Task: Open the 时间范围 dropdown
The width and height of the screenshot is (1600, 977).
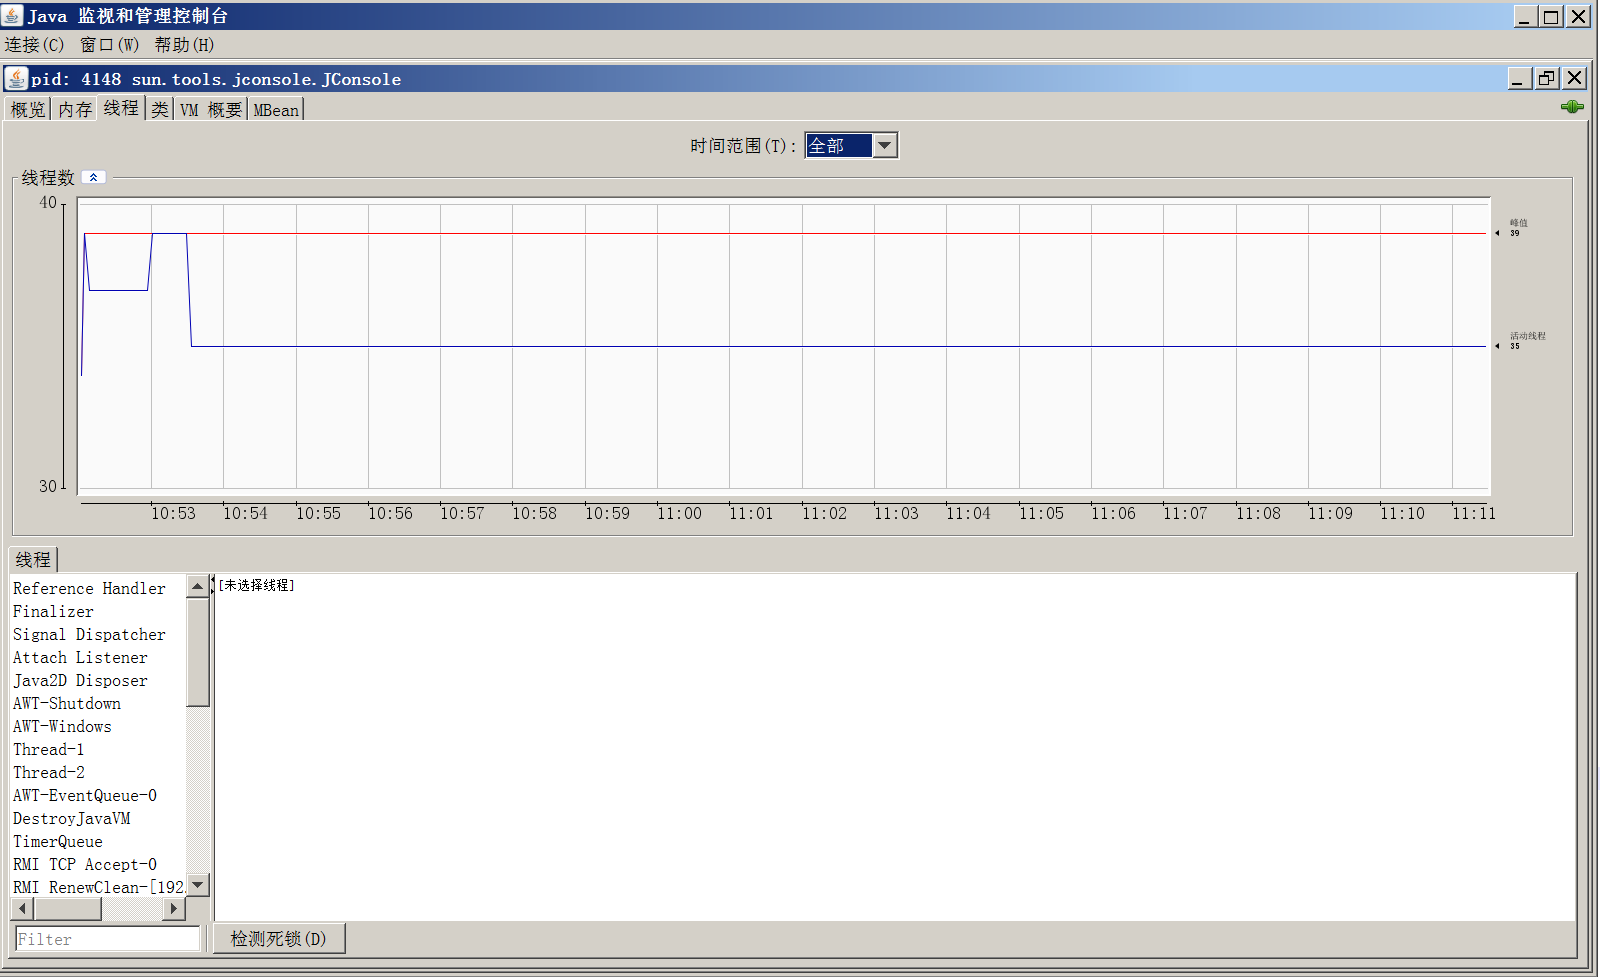Action: pyautogui.click(x=884, y=145)
